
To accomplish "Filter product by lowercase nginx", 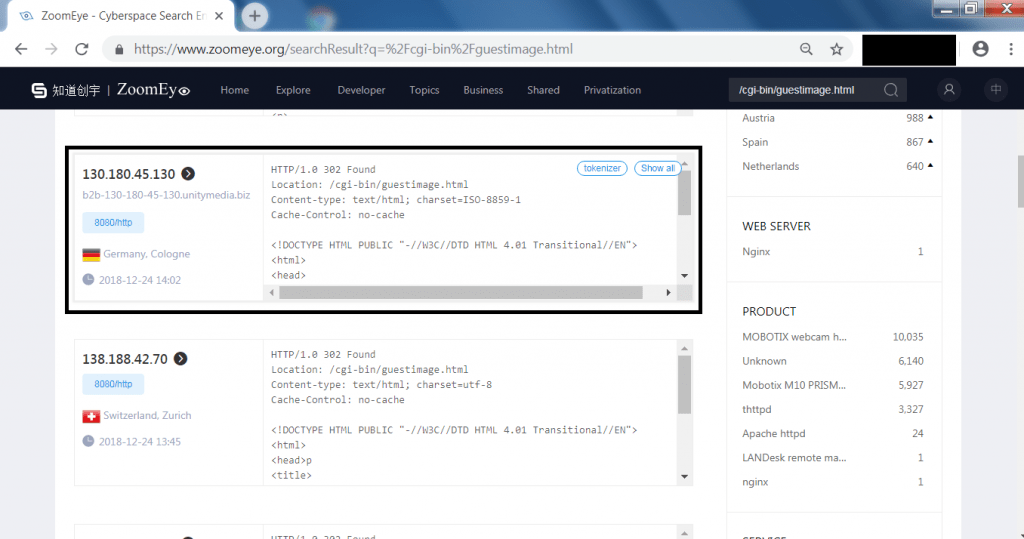I will click(x=755, y=482).
